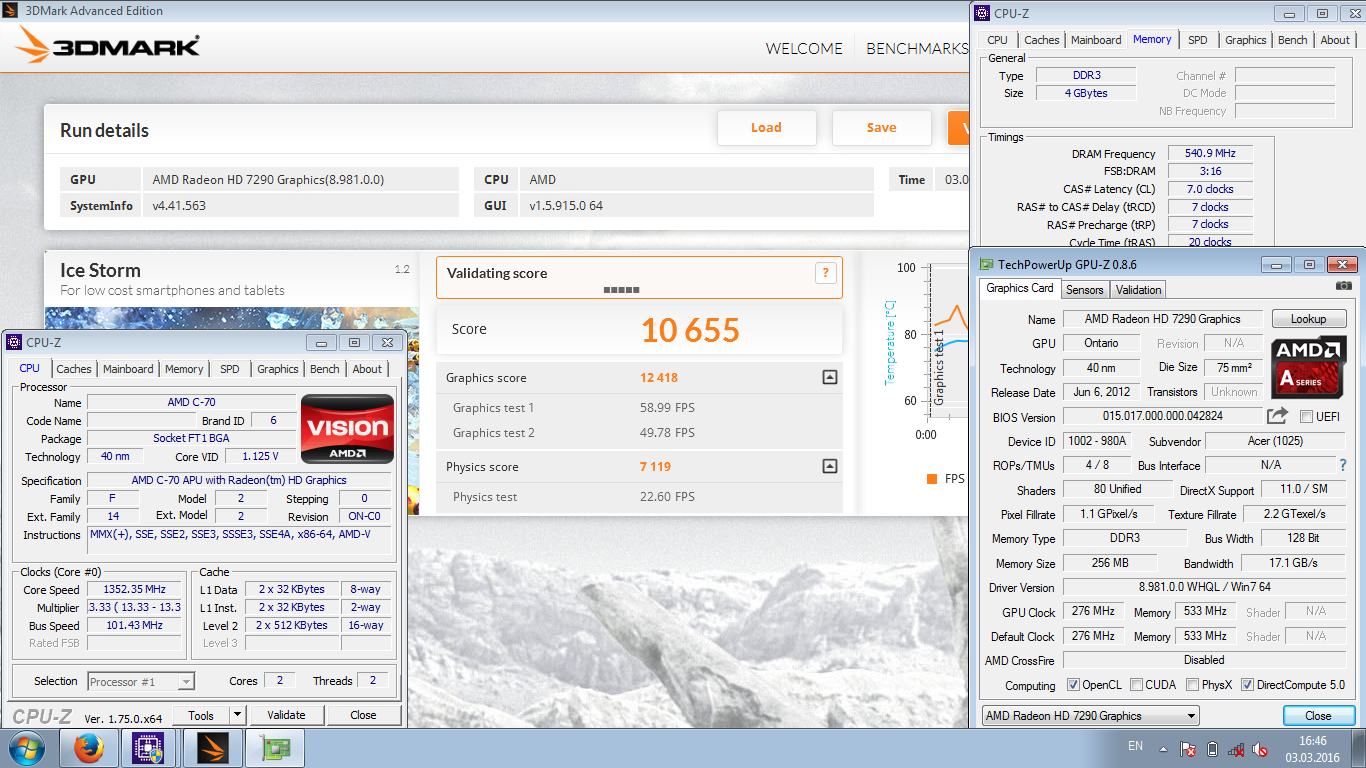Collapse the Physics score section
This screenshot has height=768, width=1366.
click(829, 466)
